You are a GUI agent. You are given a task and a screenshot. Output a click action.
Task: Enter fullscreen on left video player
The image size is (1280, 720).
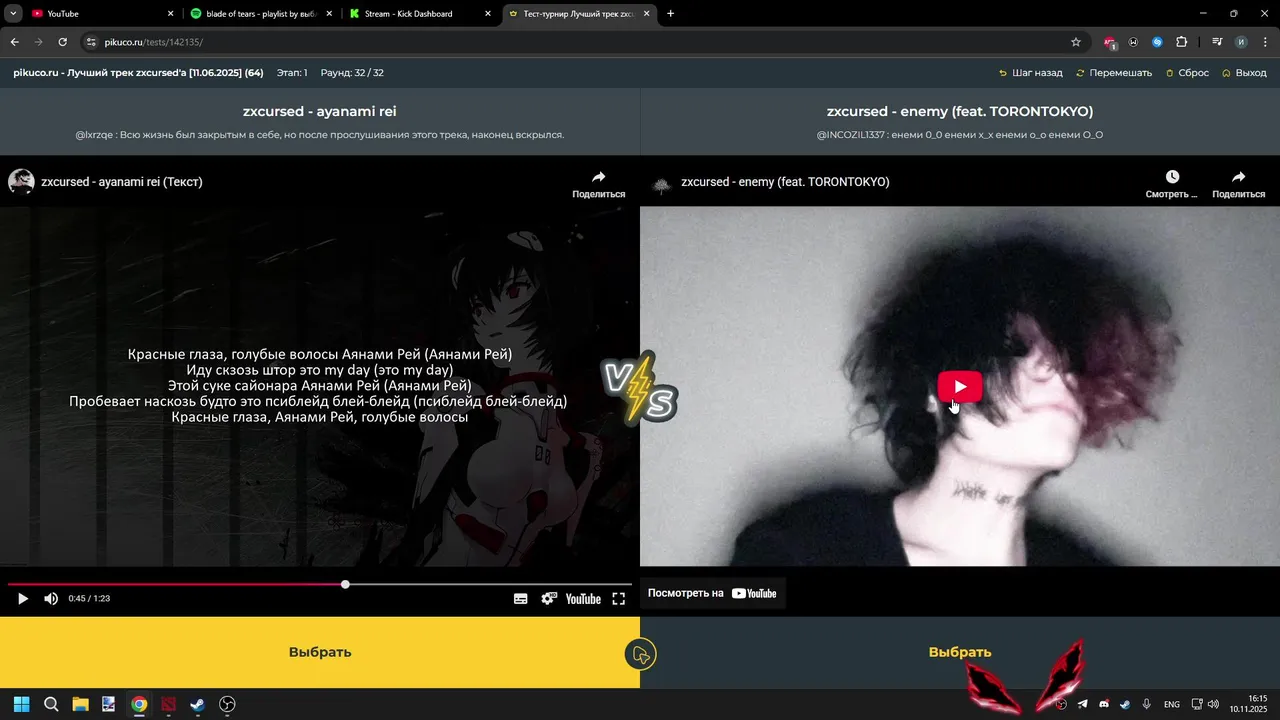point(619,599)
